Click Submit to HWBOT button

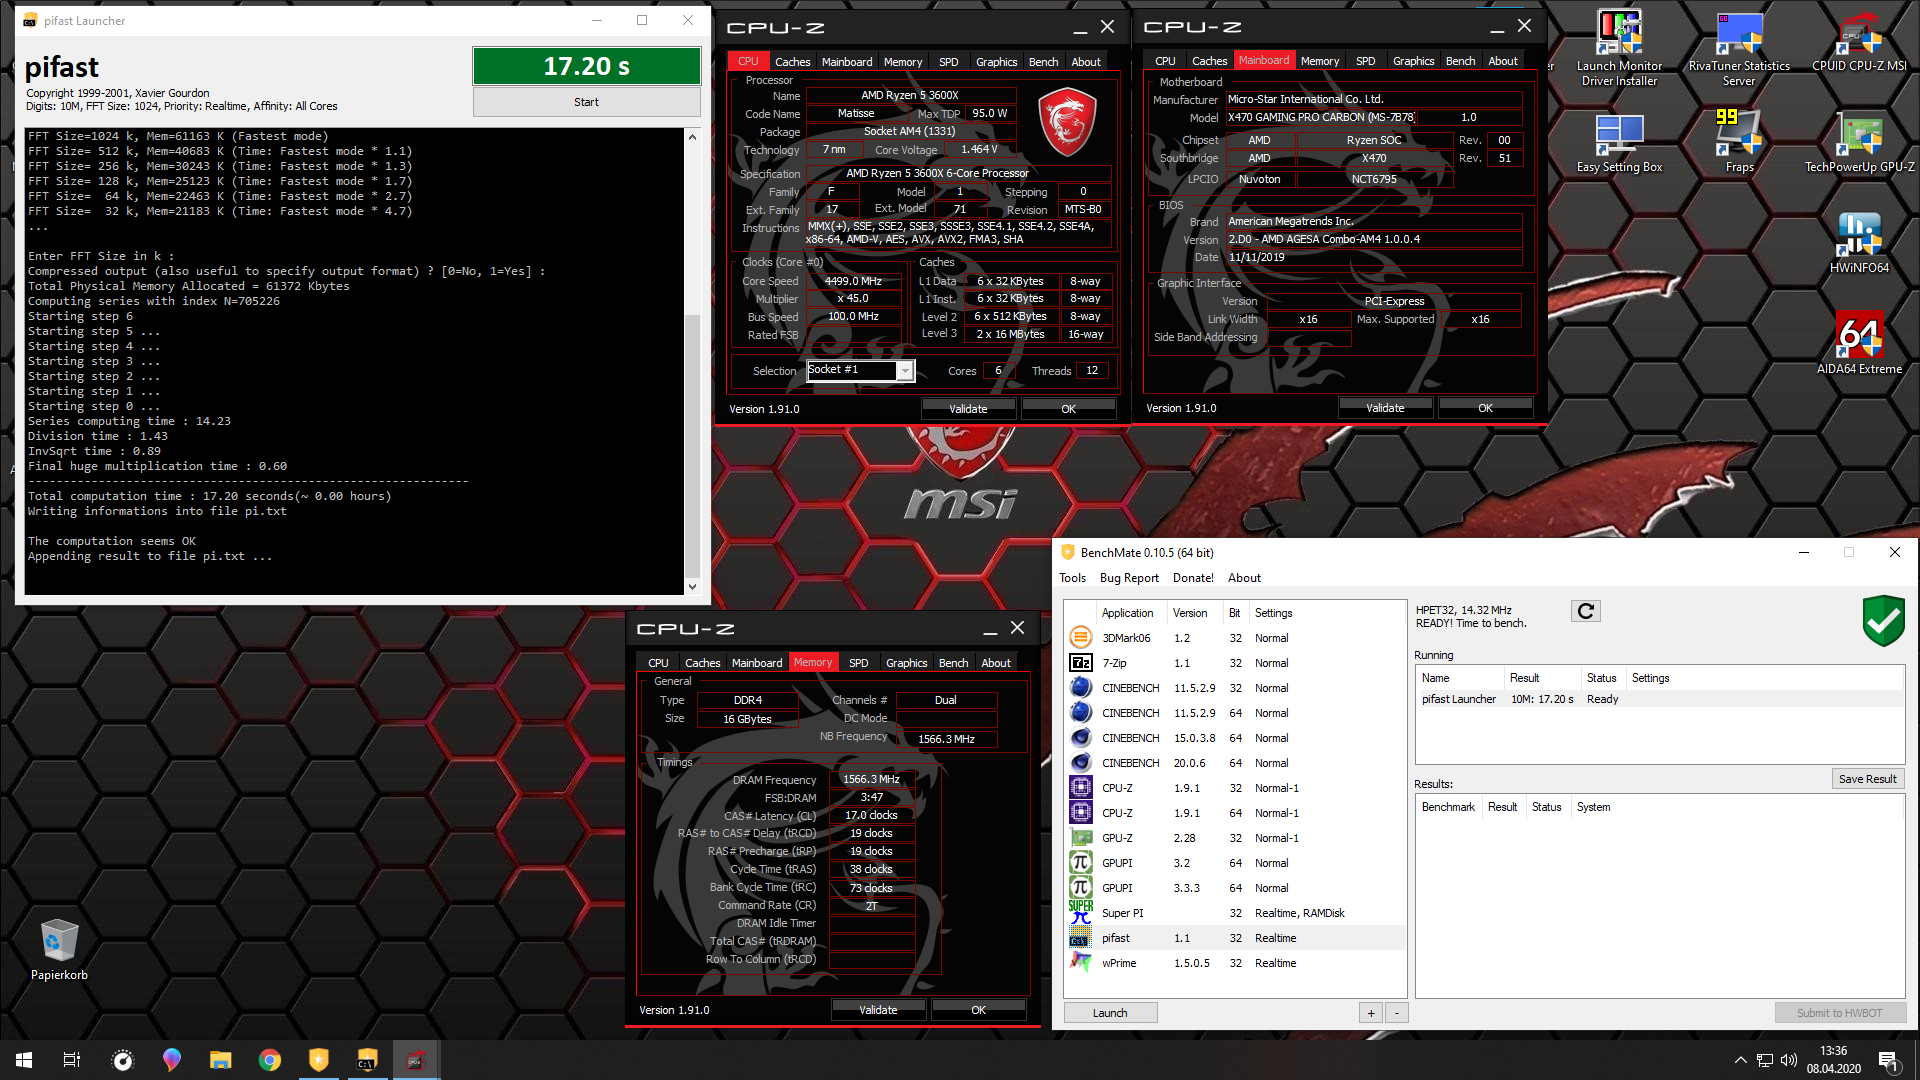(x=1839, y=1013)
